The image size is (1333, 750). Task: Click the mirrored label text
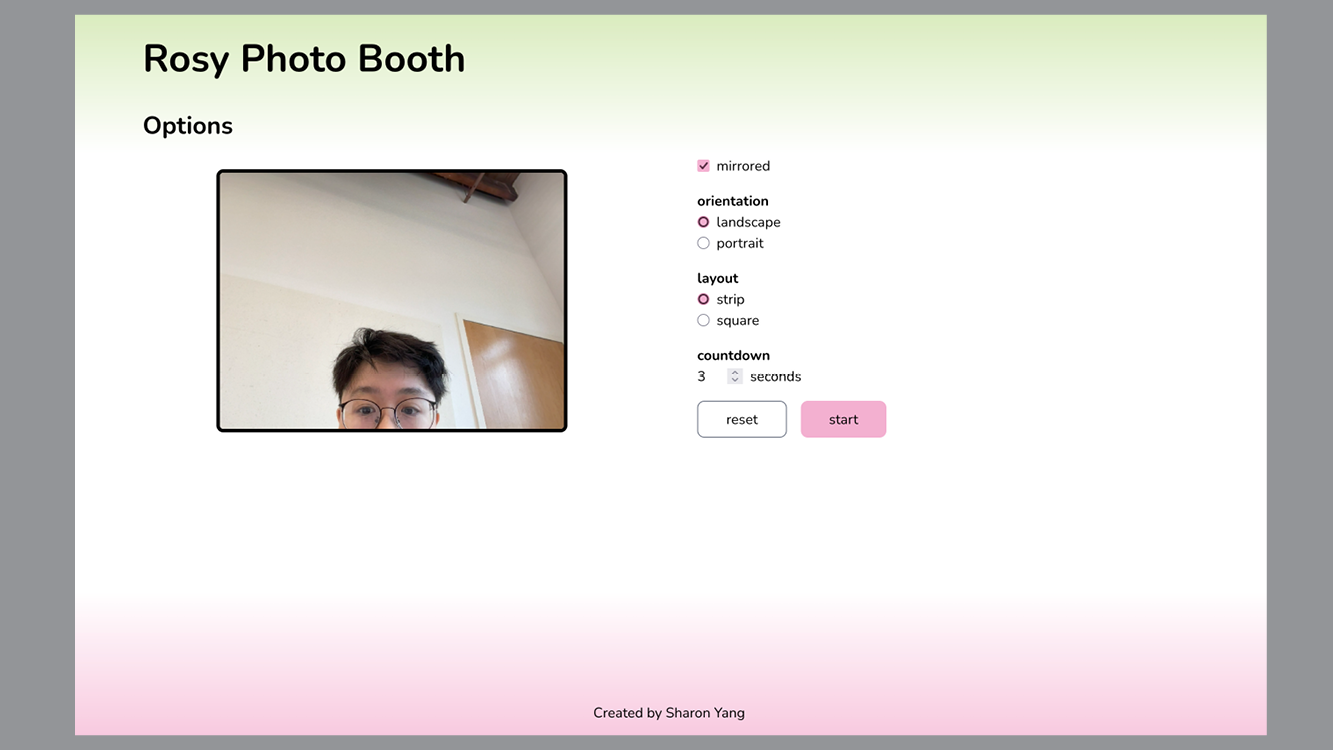tap(743, 165)
